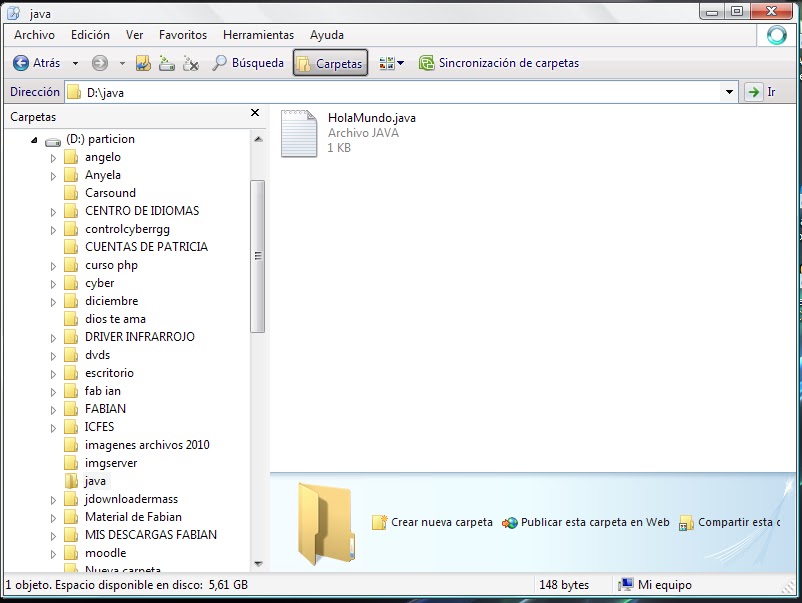Viewport: 802px width, 603px height.
Task: Expand the angelo folder
Action: (x=53, y=158)
